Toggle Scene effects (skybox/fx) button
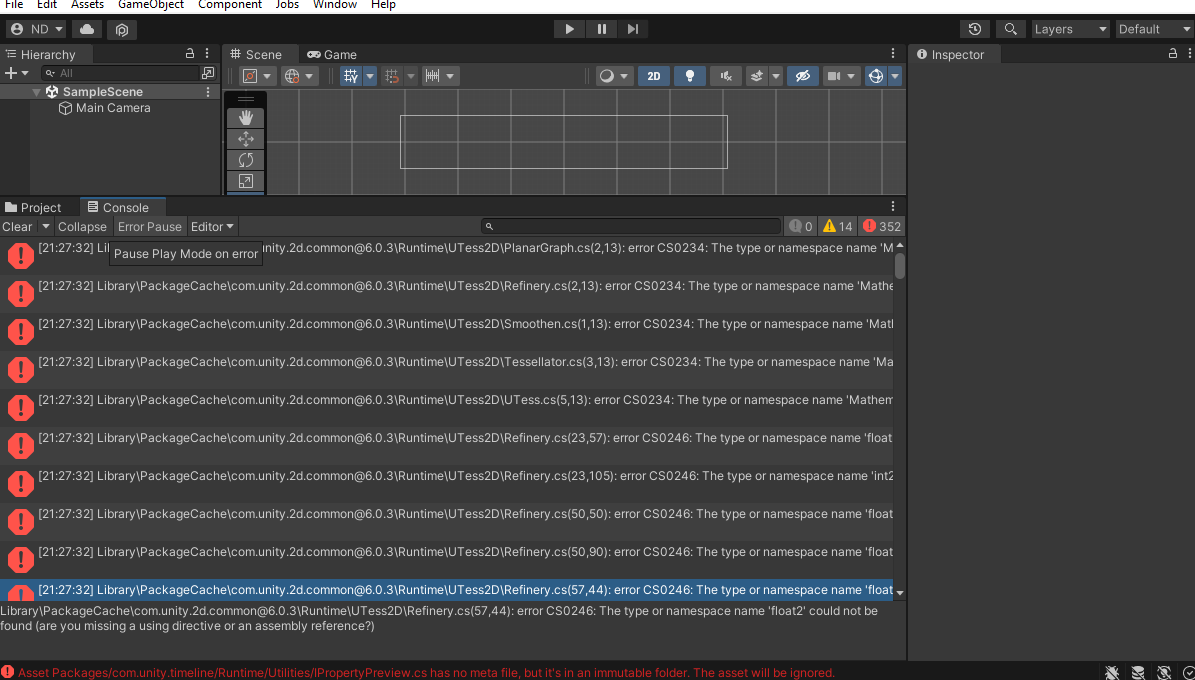 (x=757, y=76)
